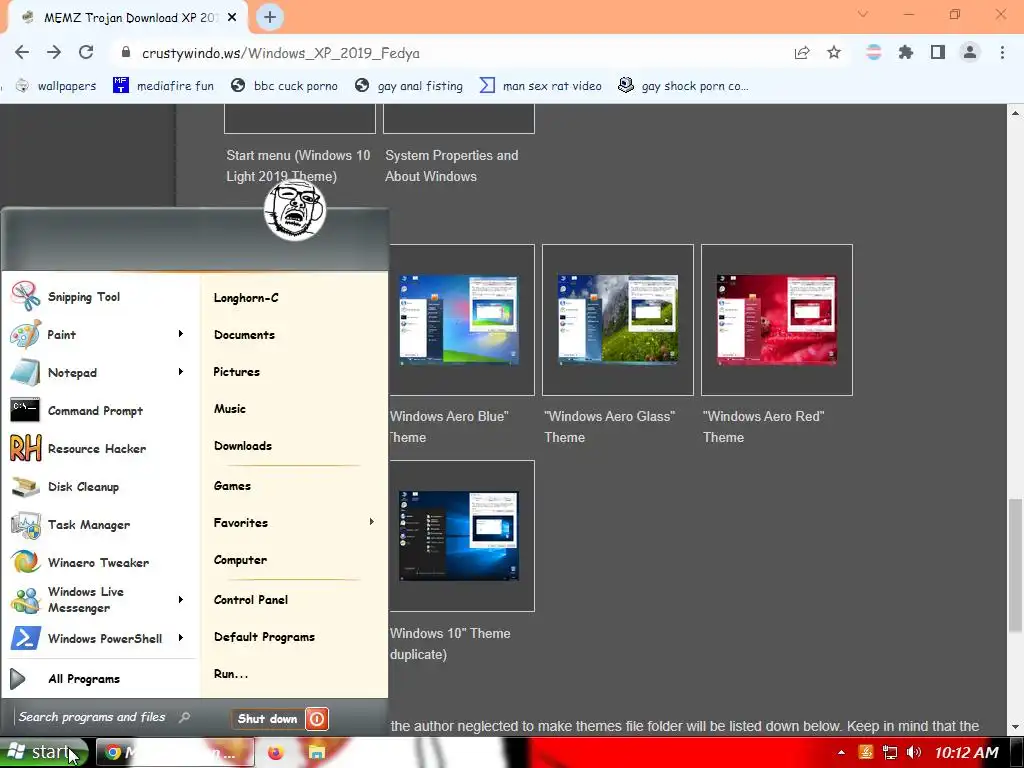Click the user account avatar picture

click(295, 210)
